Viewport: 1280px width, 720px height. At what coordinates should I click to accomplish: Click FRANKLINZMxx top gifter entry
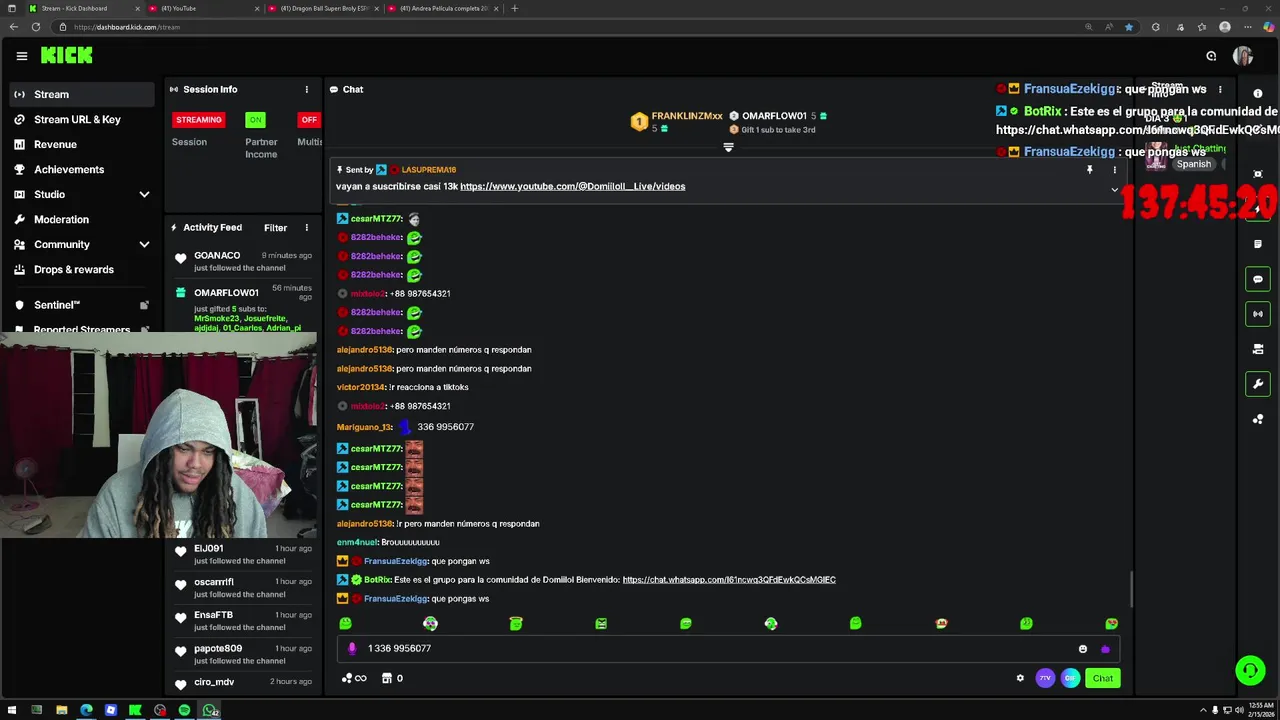[x=676, y=121]
